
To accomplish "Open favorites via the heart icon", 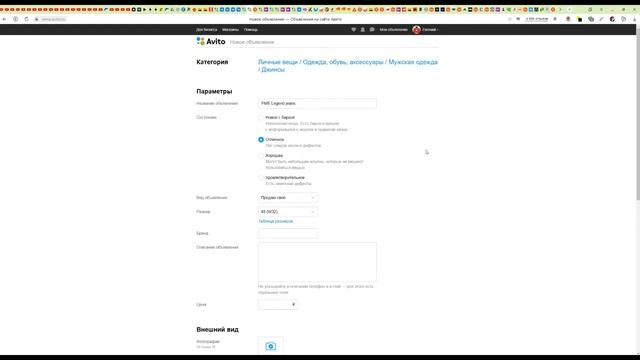I will pos(353,29).
